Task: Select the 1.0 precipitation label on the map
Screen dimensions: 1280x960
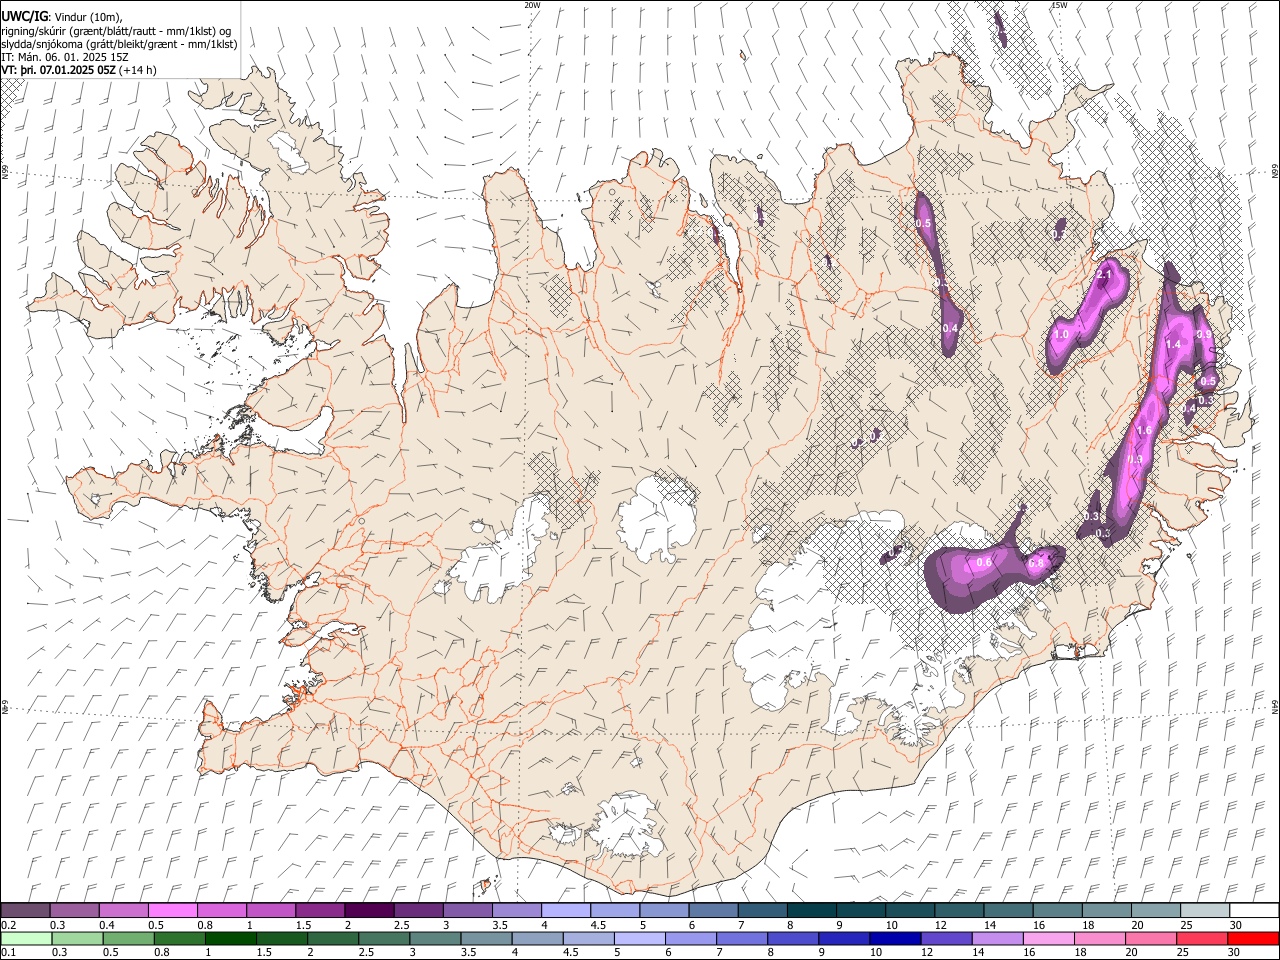Action: coord(1061,334)
